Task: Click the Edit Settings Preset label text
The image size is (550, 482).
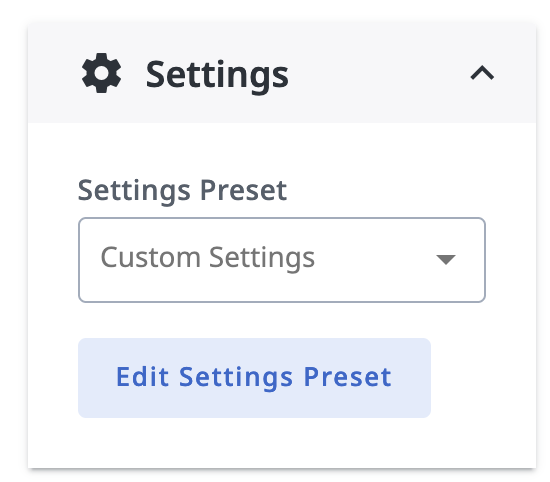Action: (254, 378)
